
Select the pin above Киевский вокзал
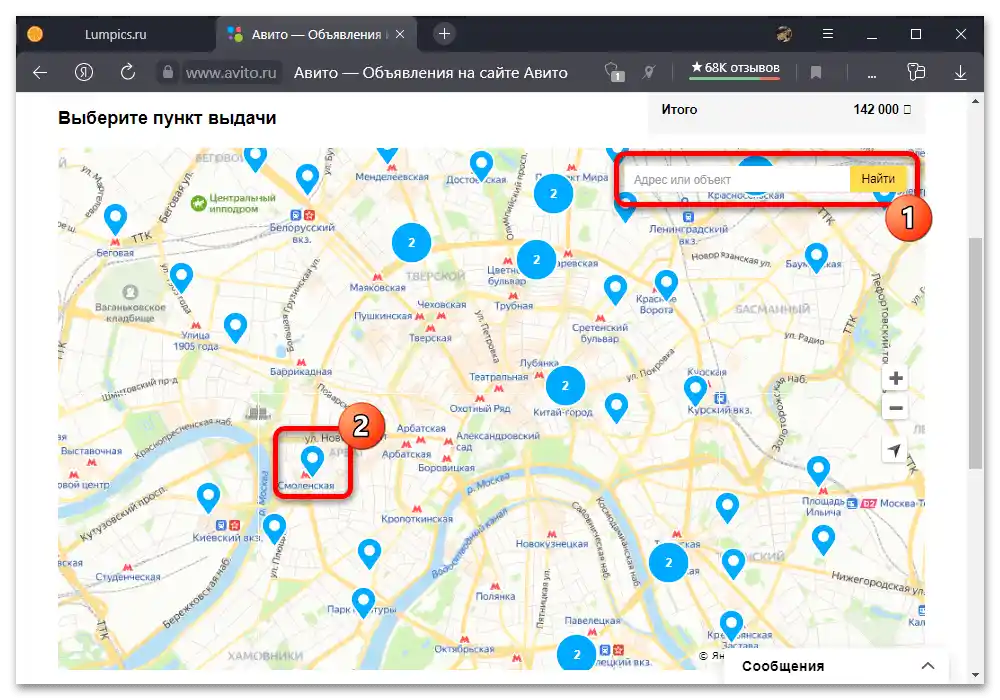[x=208, y=498]
